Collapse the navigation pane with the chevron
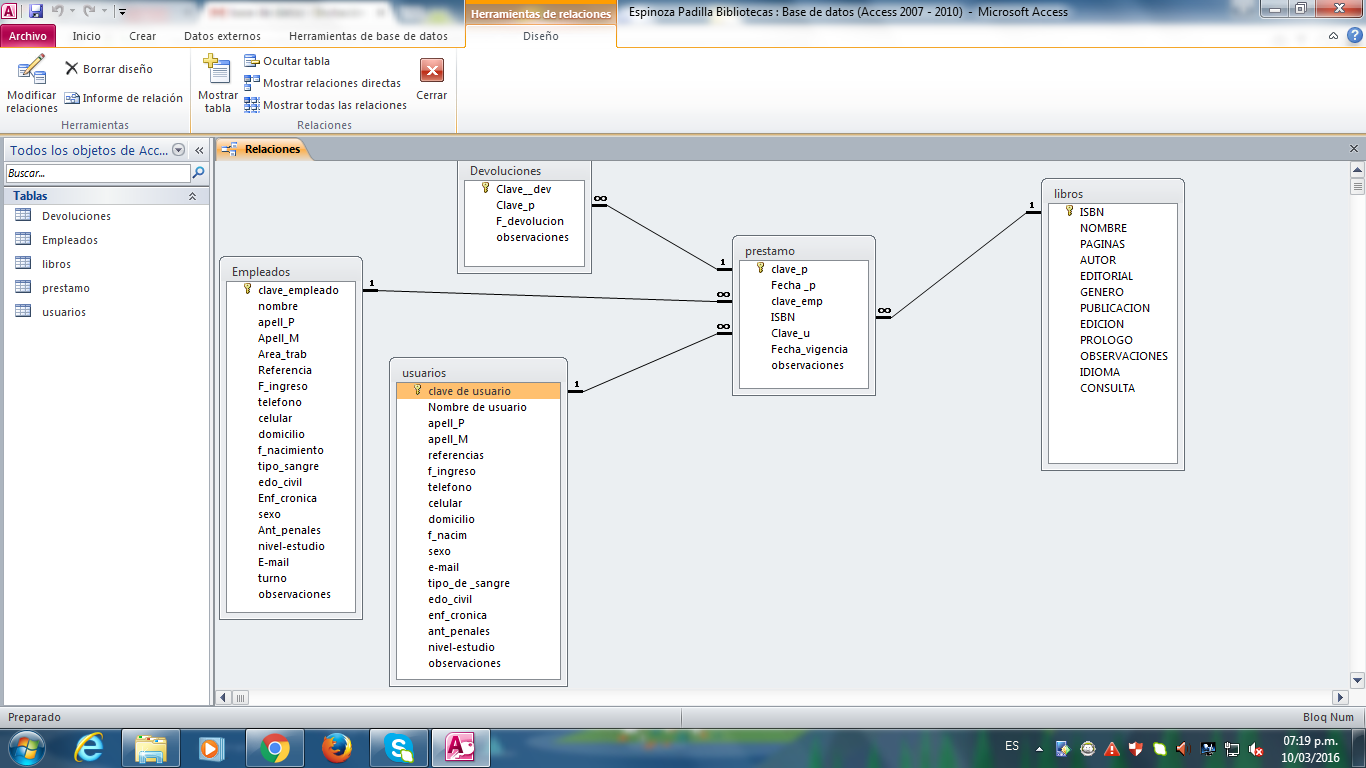This screenshot has width=1366, height=768. tap(199, 150)
